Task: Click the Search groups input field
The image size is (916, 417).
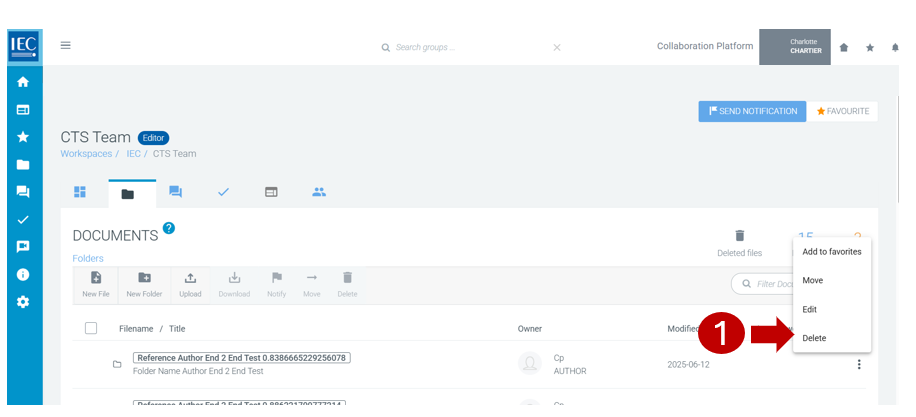Action: coord(470,47)
